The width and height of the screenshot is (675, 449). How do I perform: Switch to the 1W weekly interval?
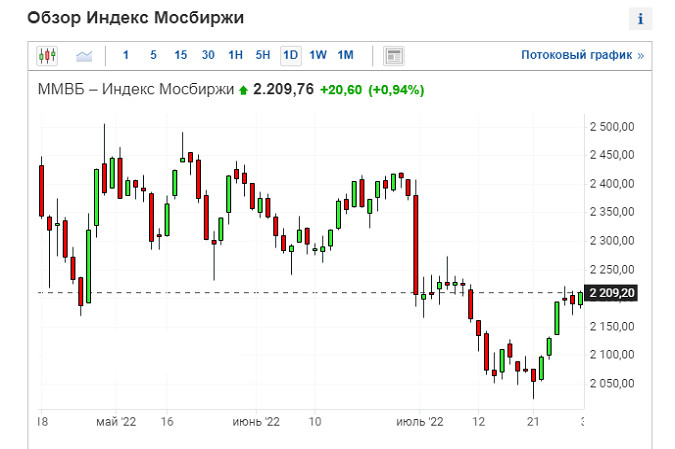[317, 55]
